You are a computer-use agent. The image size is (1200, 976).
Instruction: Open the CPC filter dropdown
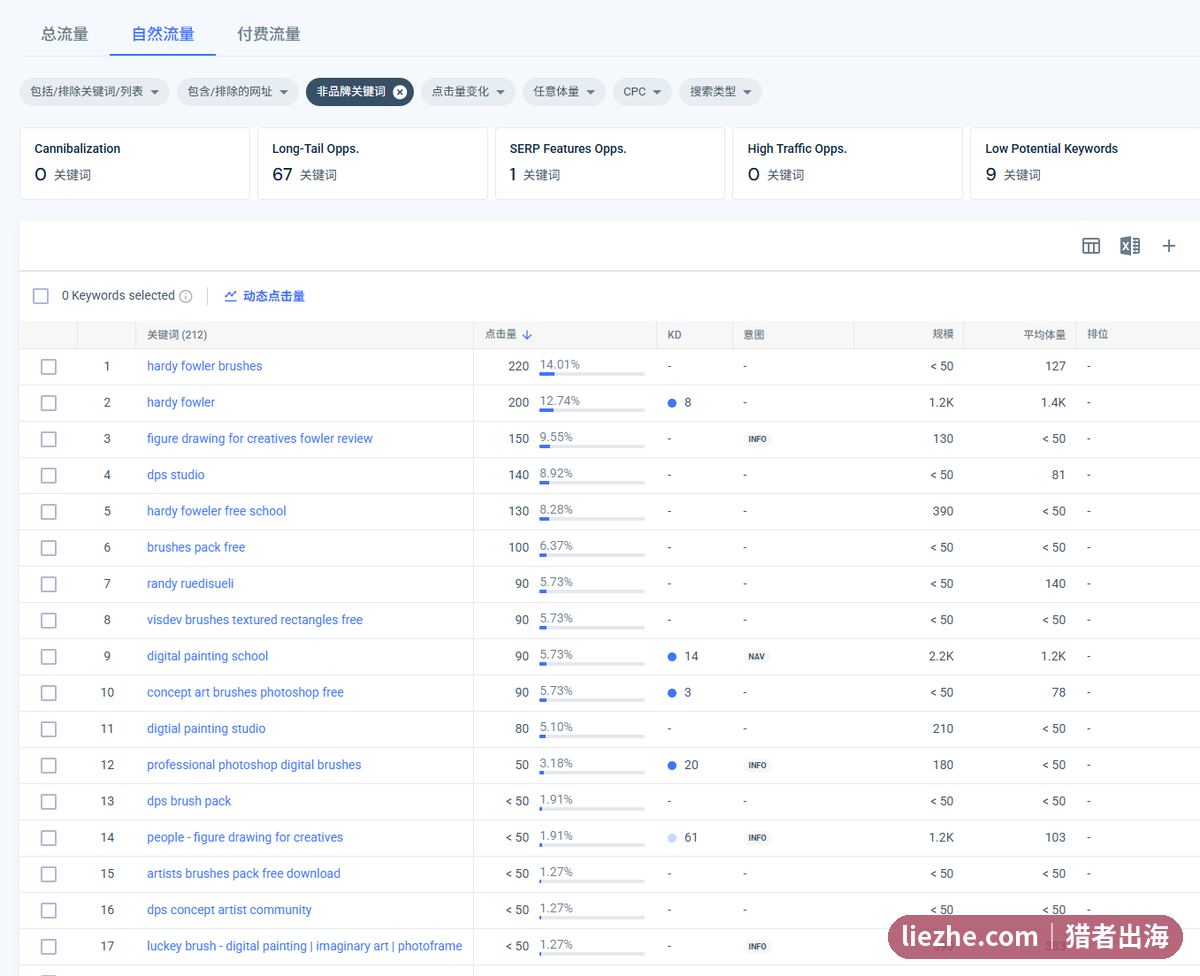coord(642,92)
